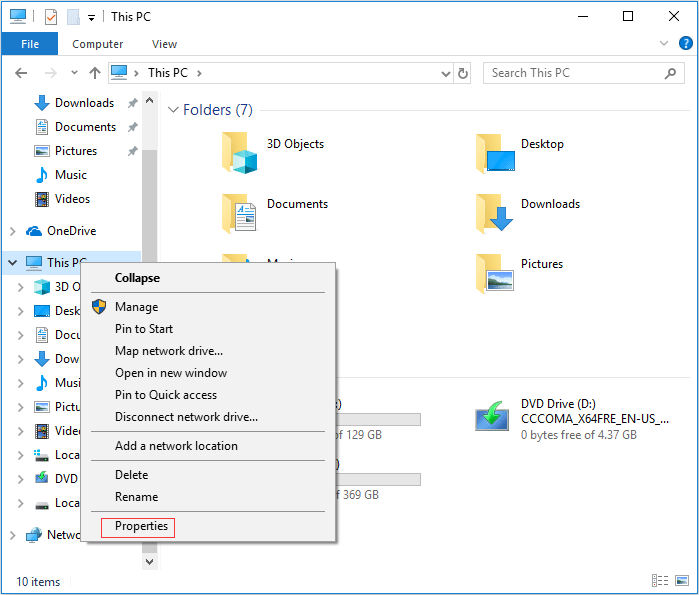Expand the ribbon with the chevron
Viewport: 699px width, 595px height.
[x=664, y=43]
